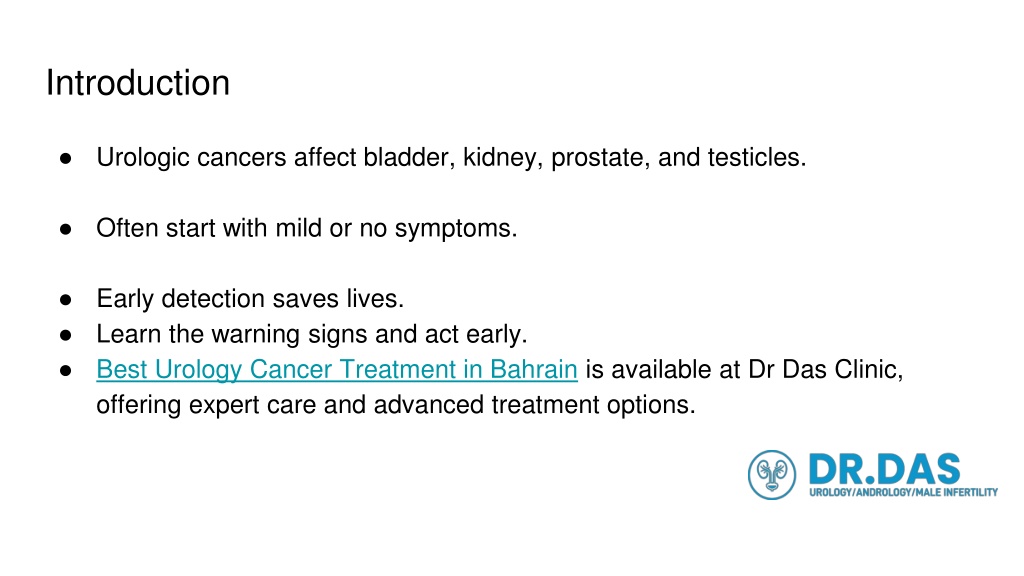
Task: Click the Urology/Andrology/Male Infertility tagline
Action: point(903,492)
